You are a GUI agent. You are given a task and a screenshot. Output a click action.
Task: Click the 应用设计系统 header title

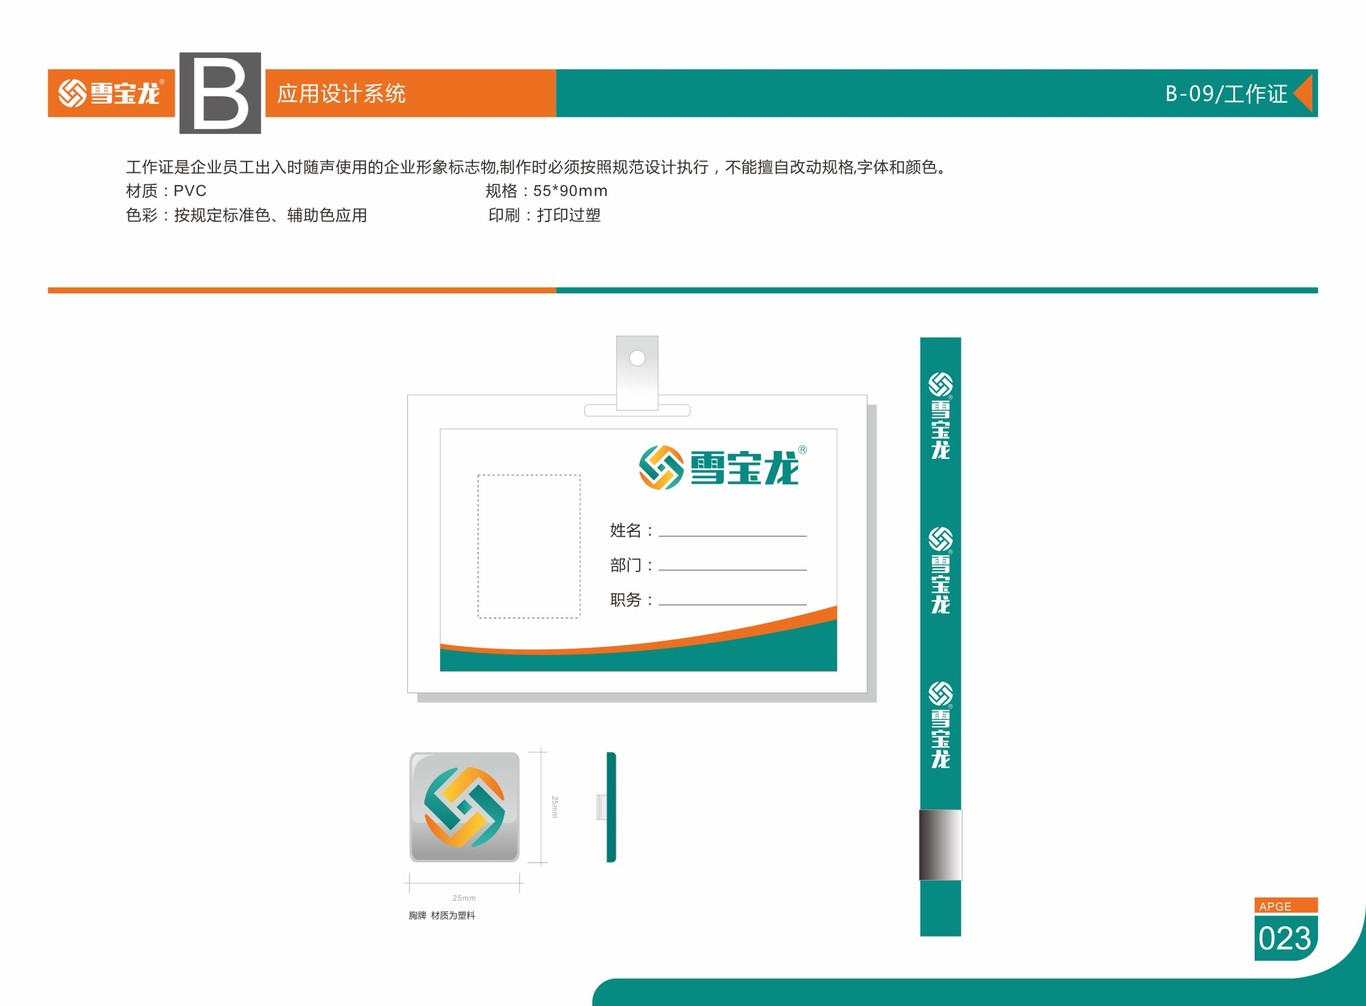(x=341, y=94)
